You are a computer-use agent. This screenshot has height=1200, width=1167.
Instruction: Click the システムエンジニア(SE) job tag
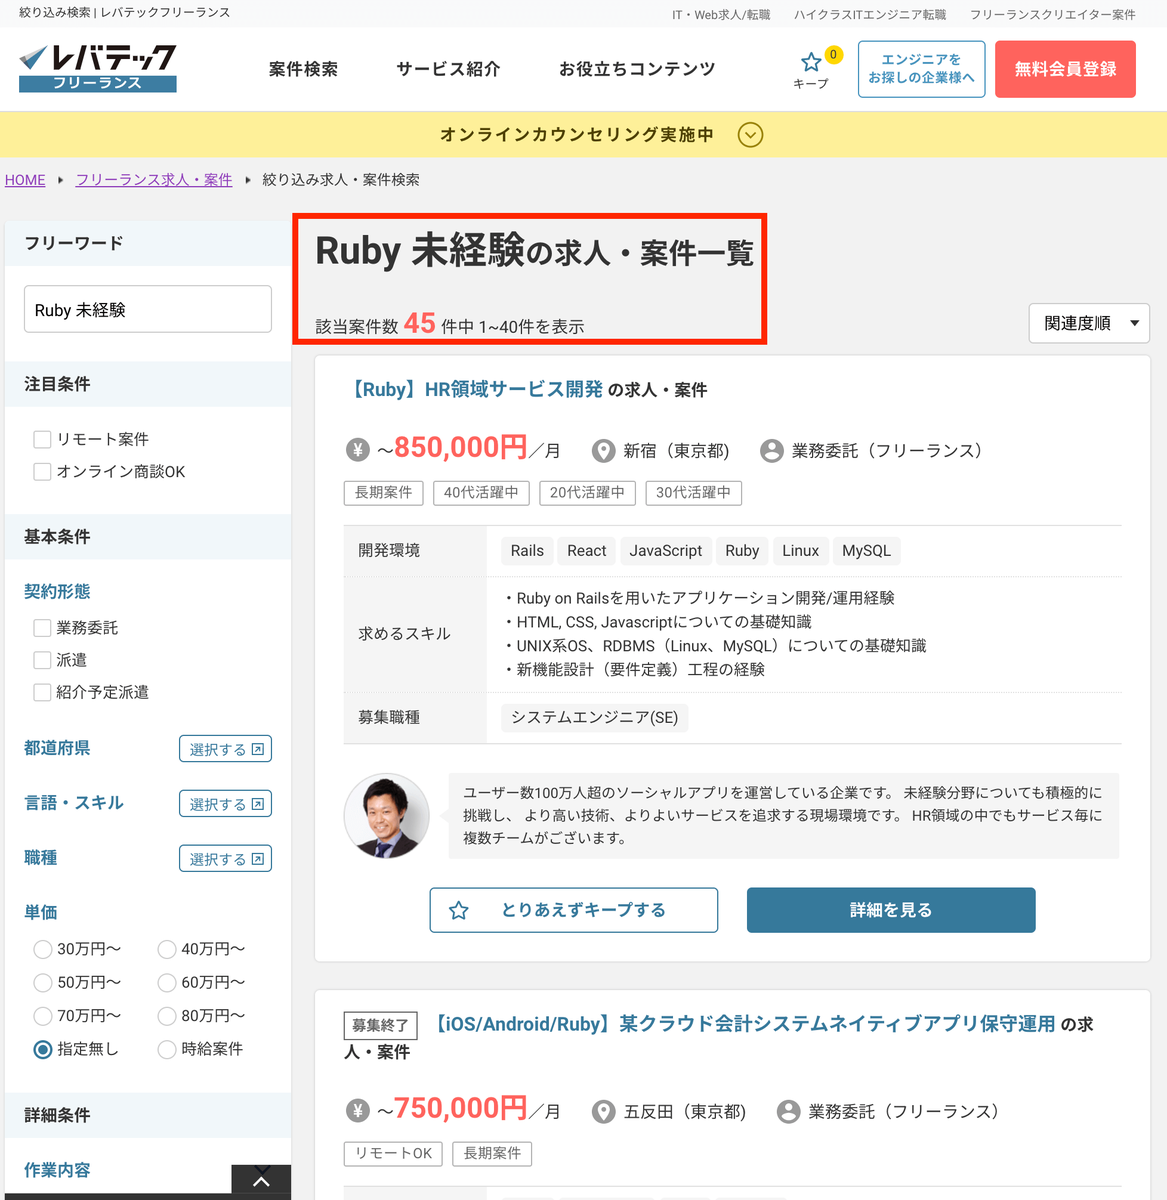(595, 717)
